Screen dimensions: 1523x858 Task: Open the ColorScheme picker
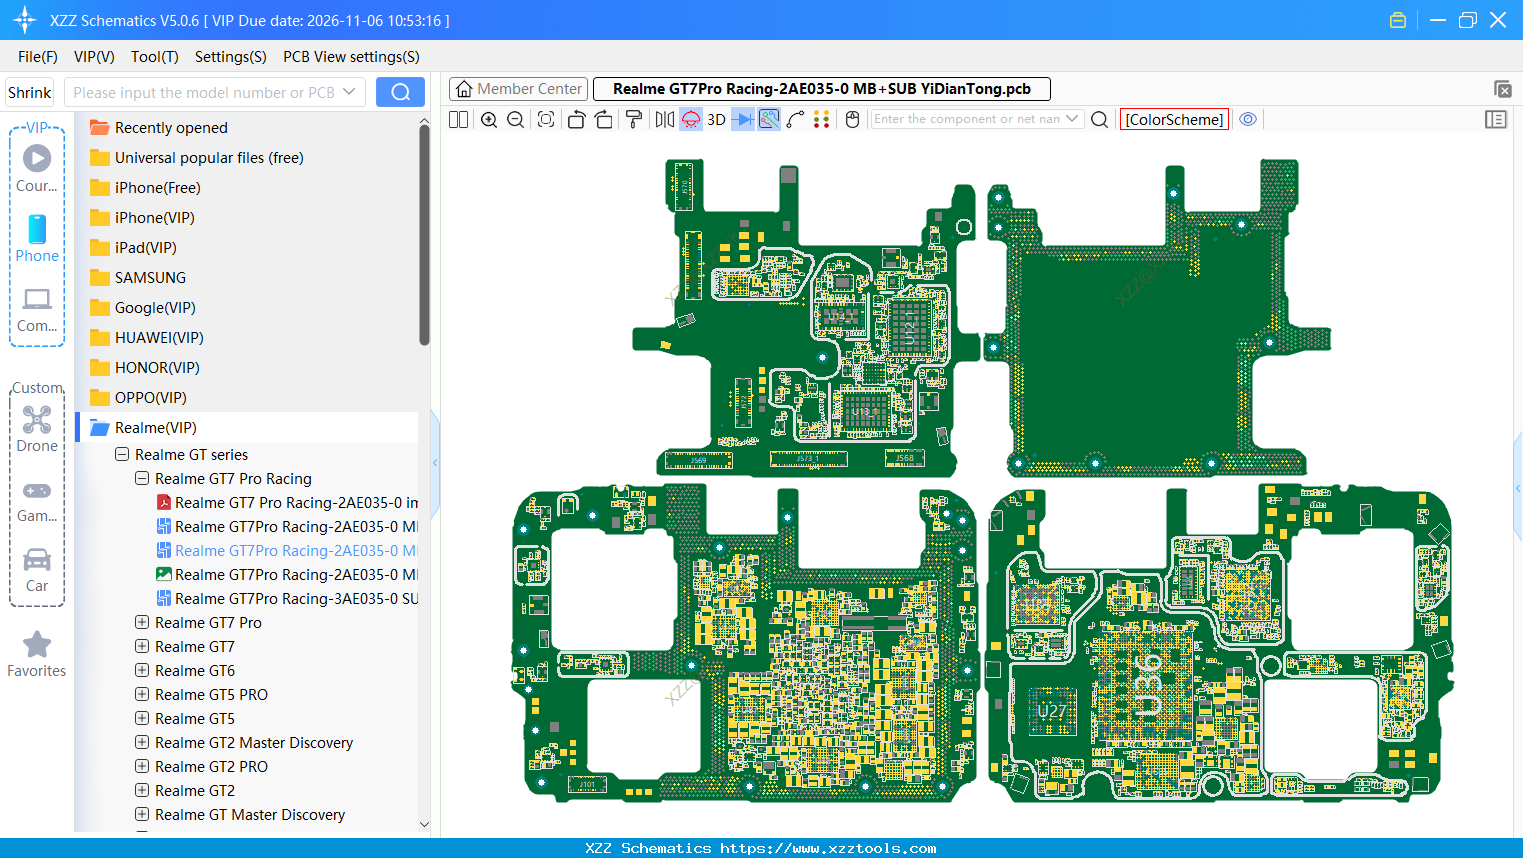1174,119
